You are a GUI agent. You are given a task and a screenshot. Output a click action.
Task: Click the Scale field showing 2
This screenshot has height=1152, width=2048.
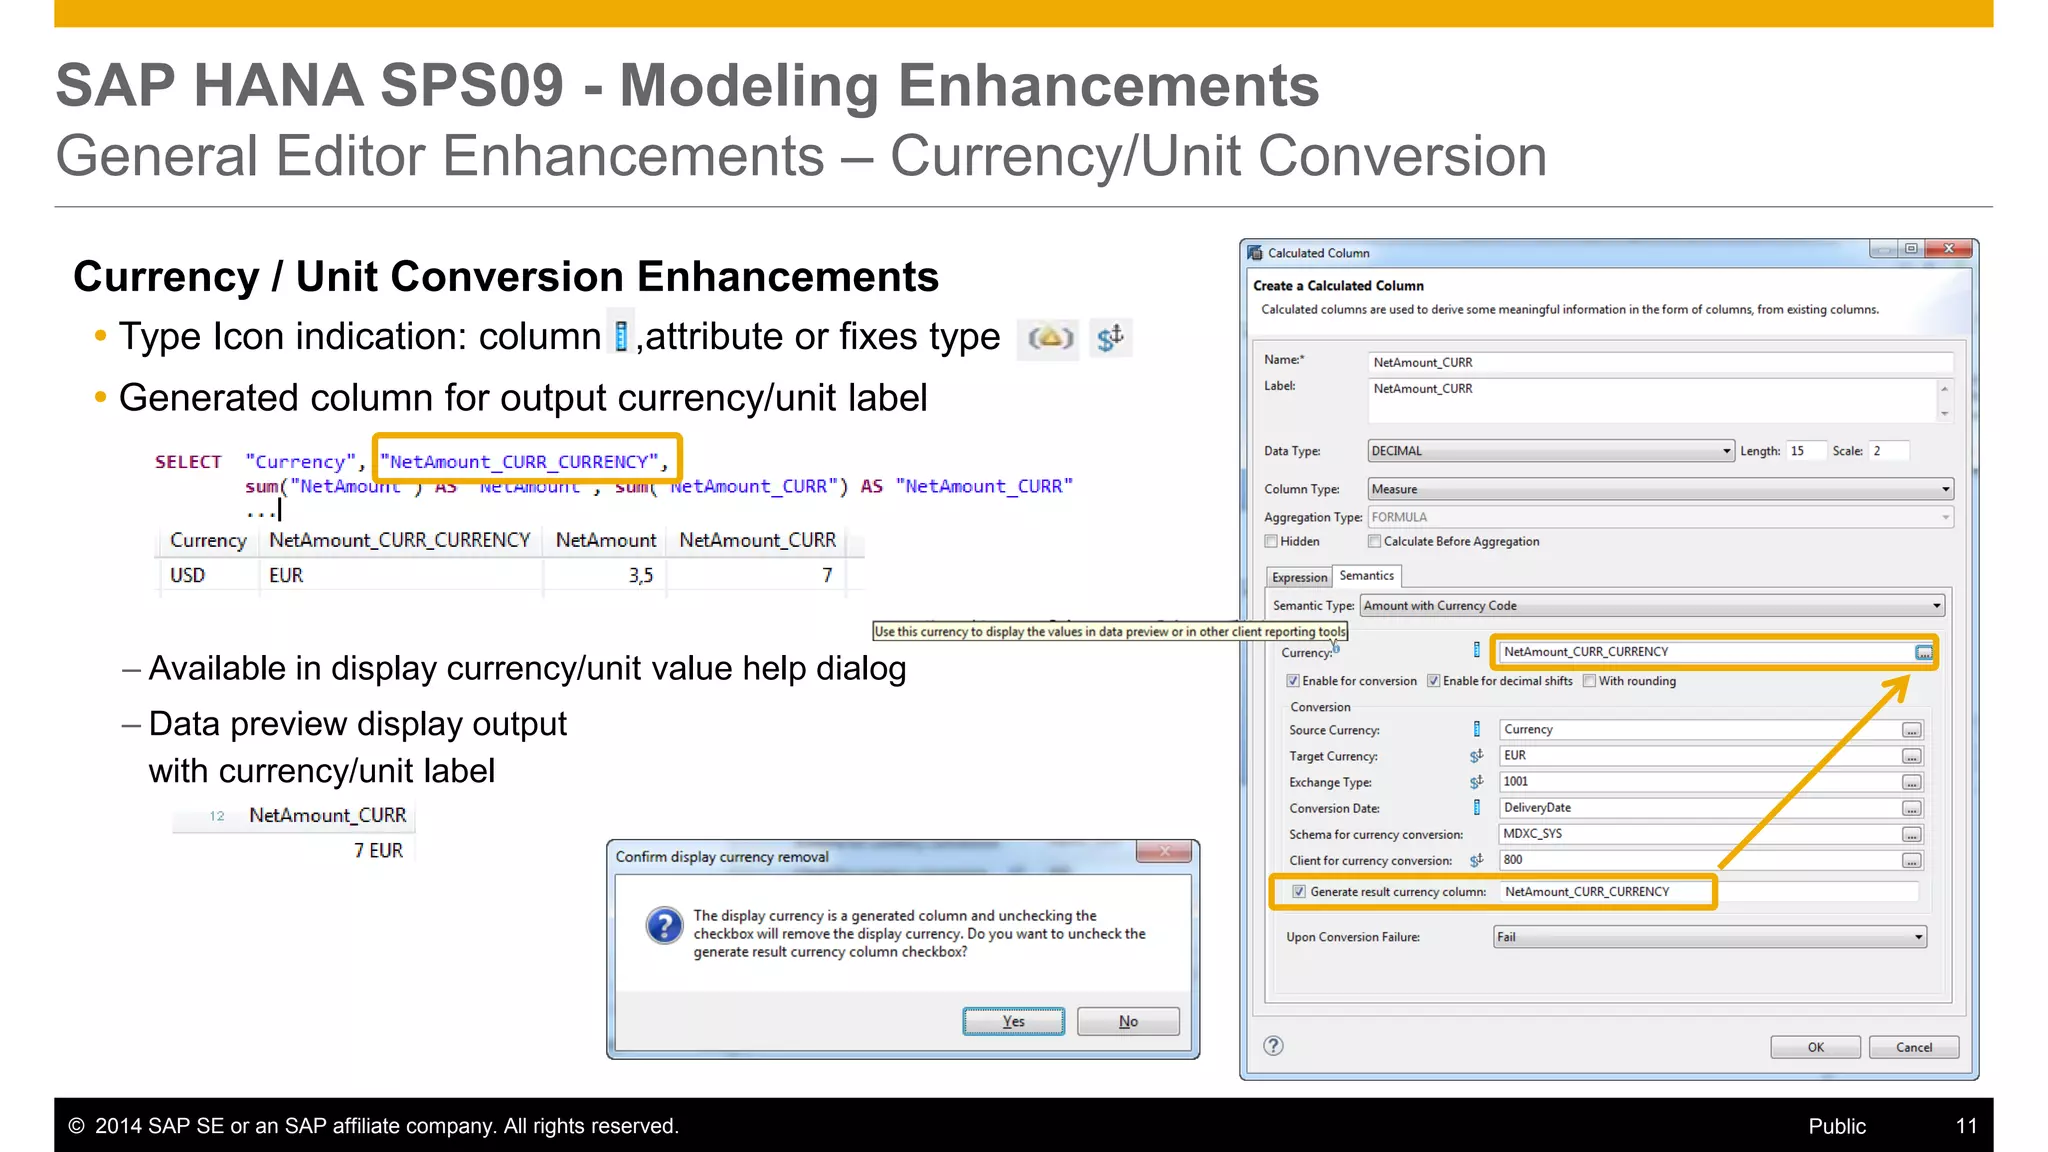click(x=1889, y=451)
